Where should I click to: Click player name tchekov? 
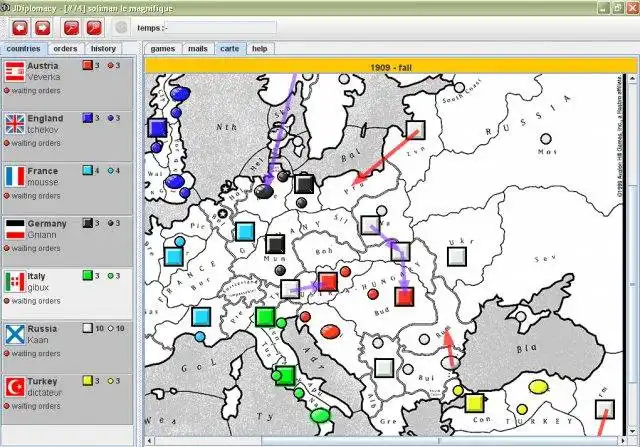(43, 130)
